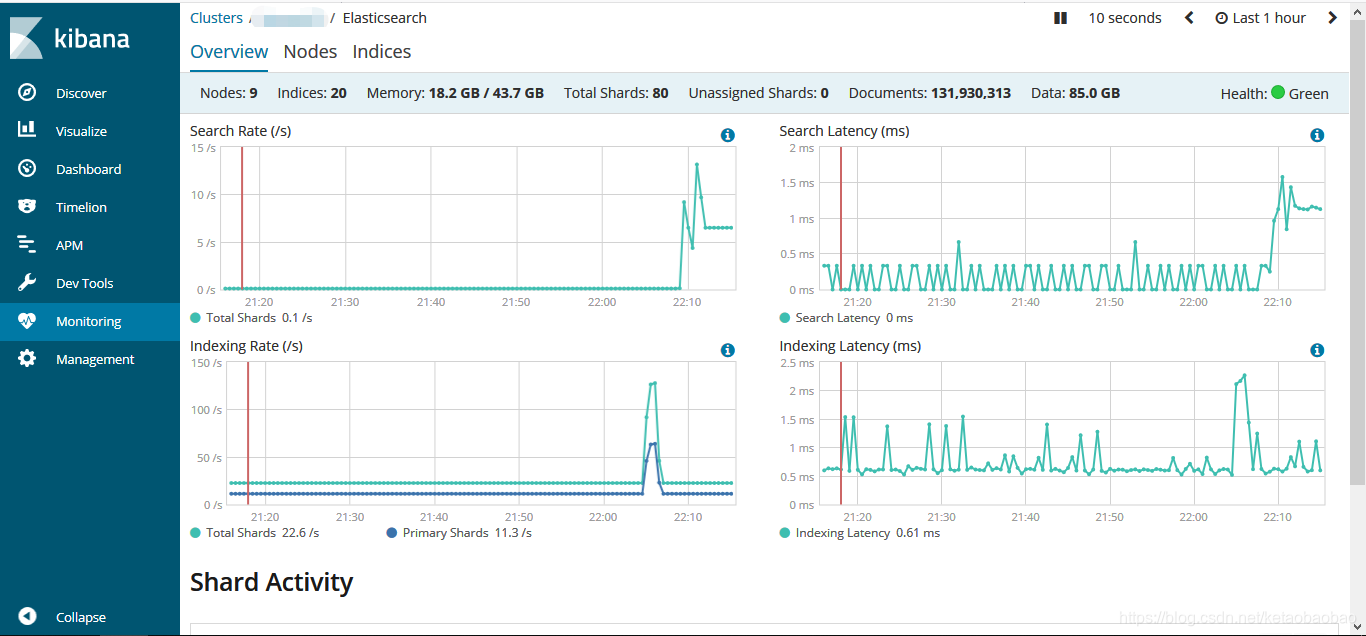Image resolution: width=1366 pixels, height=636 pixels.
Task: Click the Indexing Latency (ms) chart title
Action: pos(850,346)
